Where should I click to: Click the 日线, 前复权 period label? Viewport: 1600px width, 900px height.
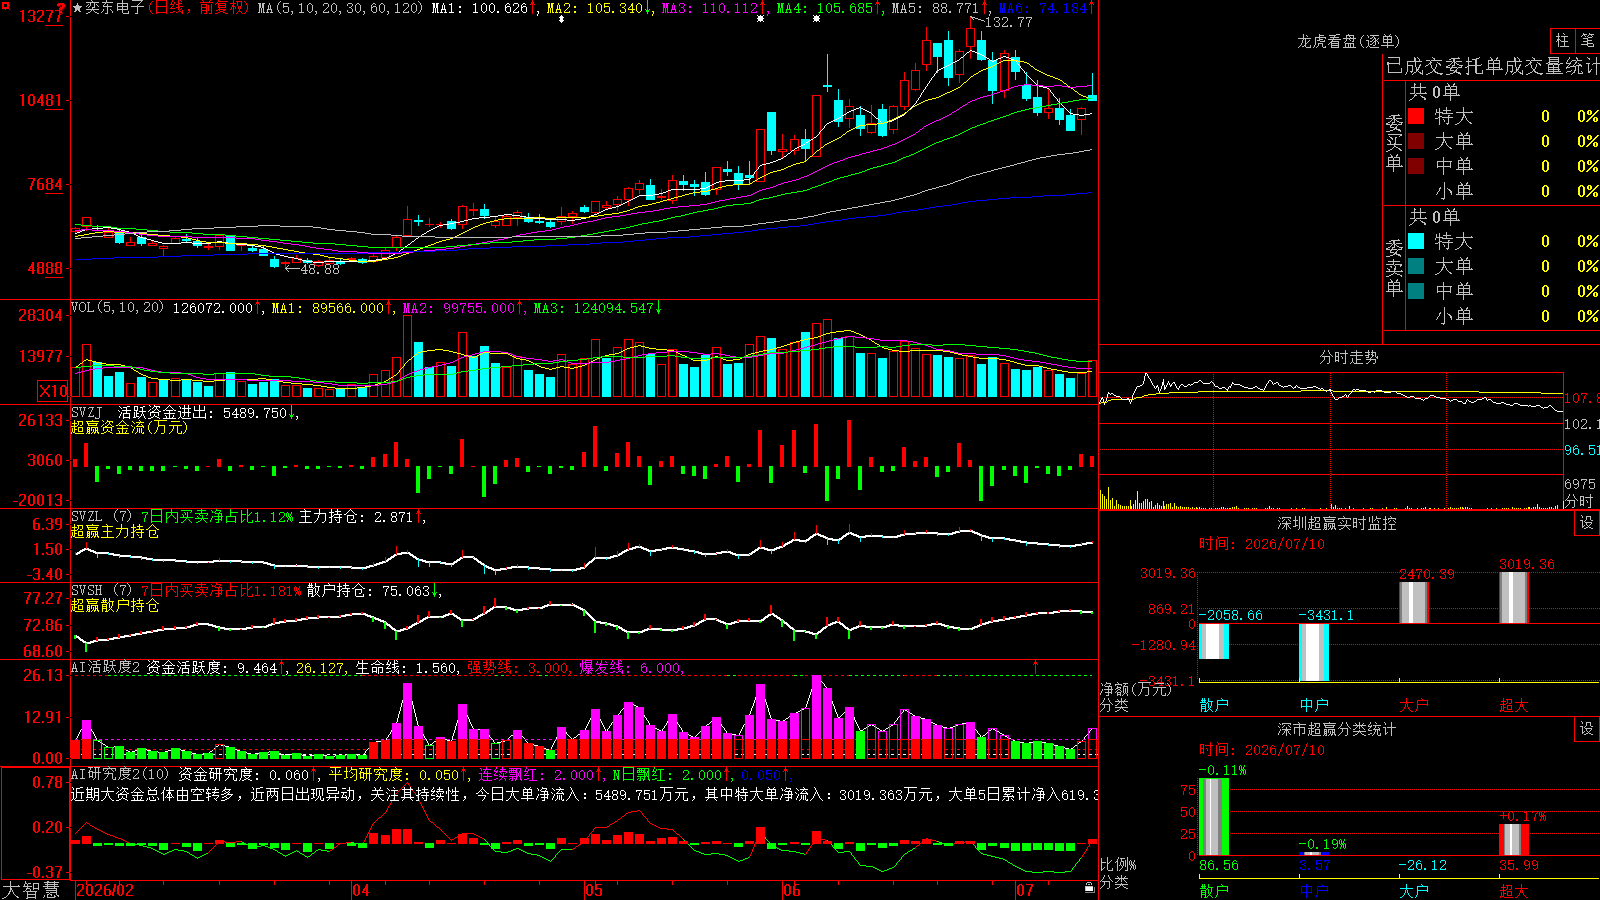point(198,8)
